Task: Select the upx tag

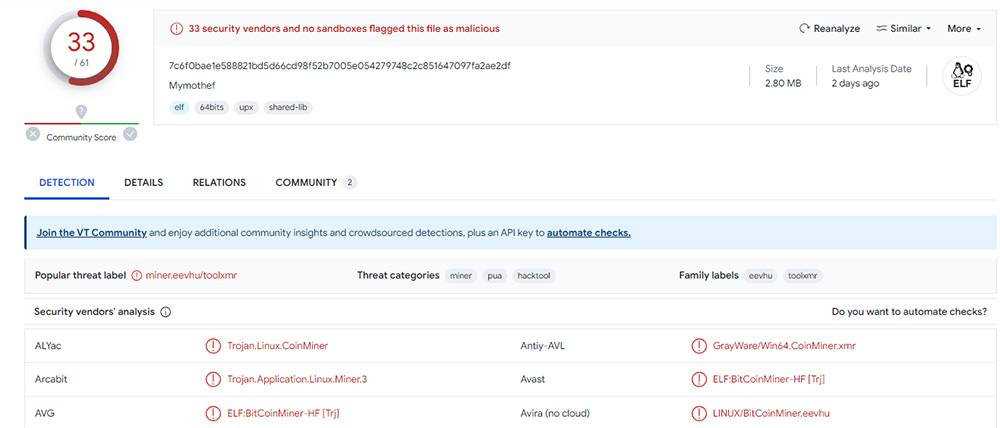Action: click(246, 108)
